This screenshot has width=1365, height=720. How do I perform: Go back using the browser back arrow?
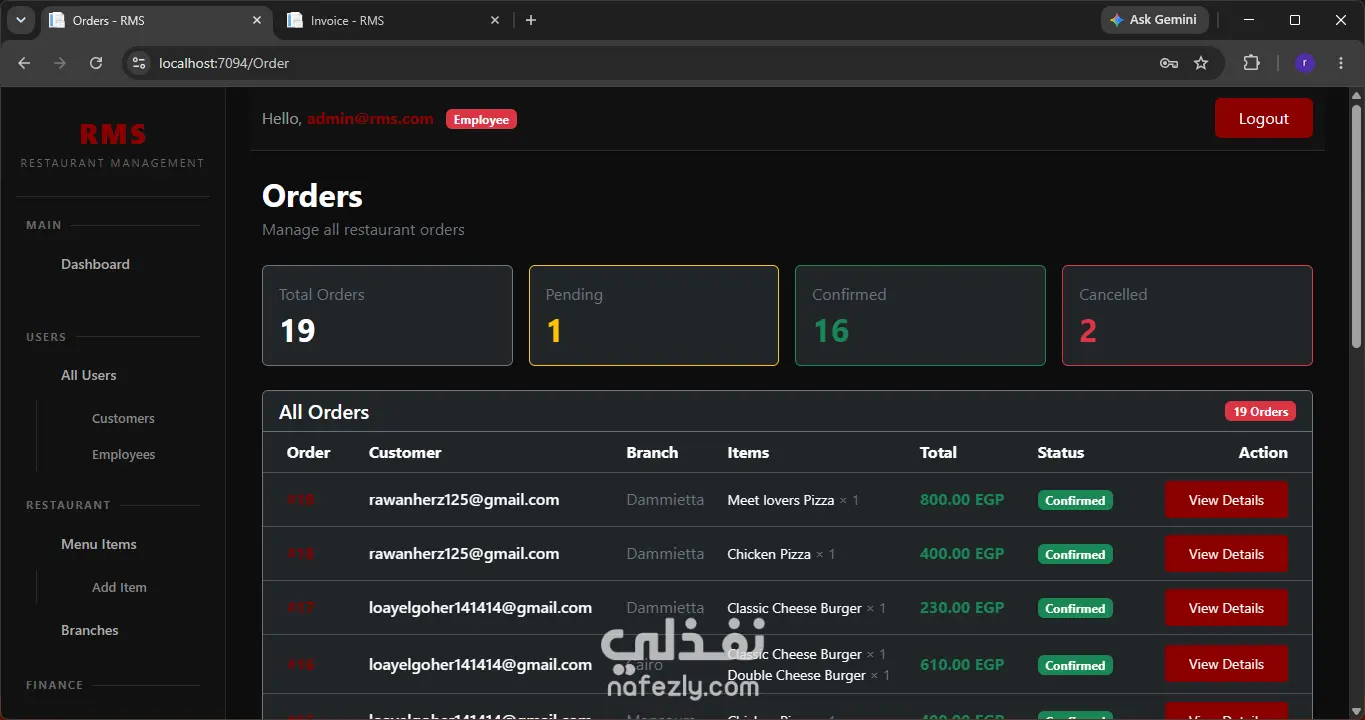click(24, 63)
